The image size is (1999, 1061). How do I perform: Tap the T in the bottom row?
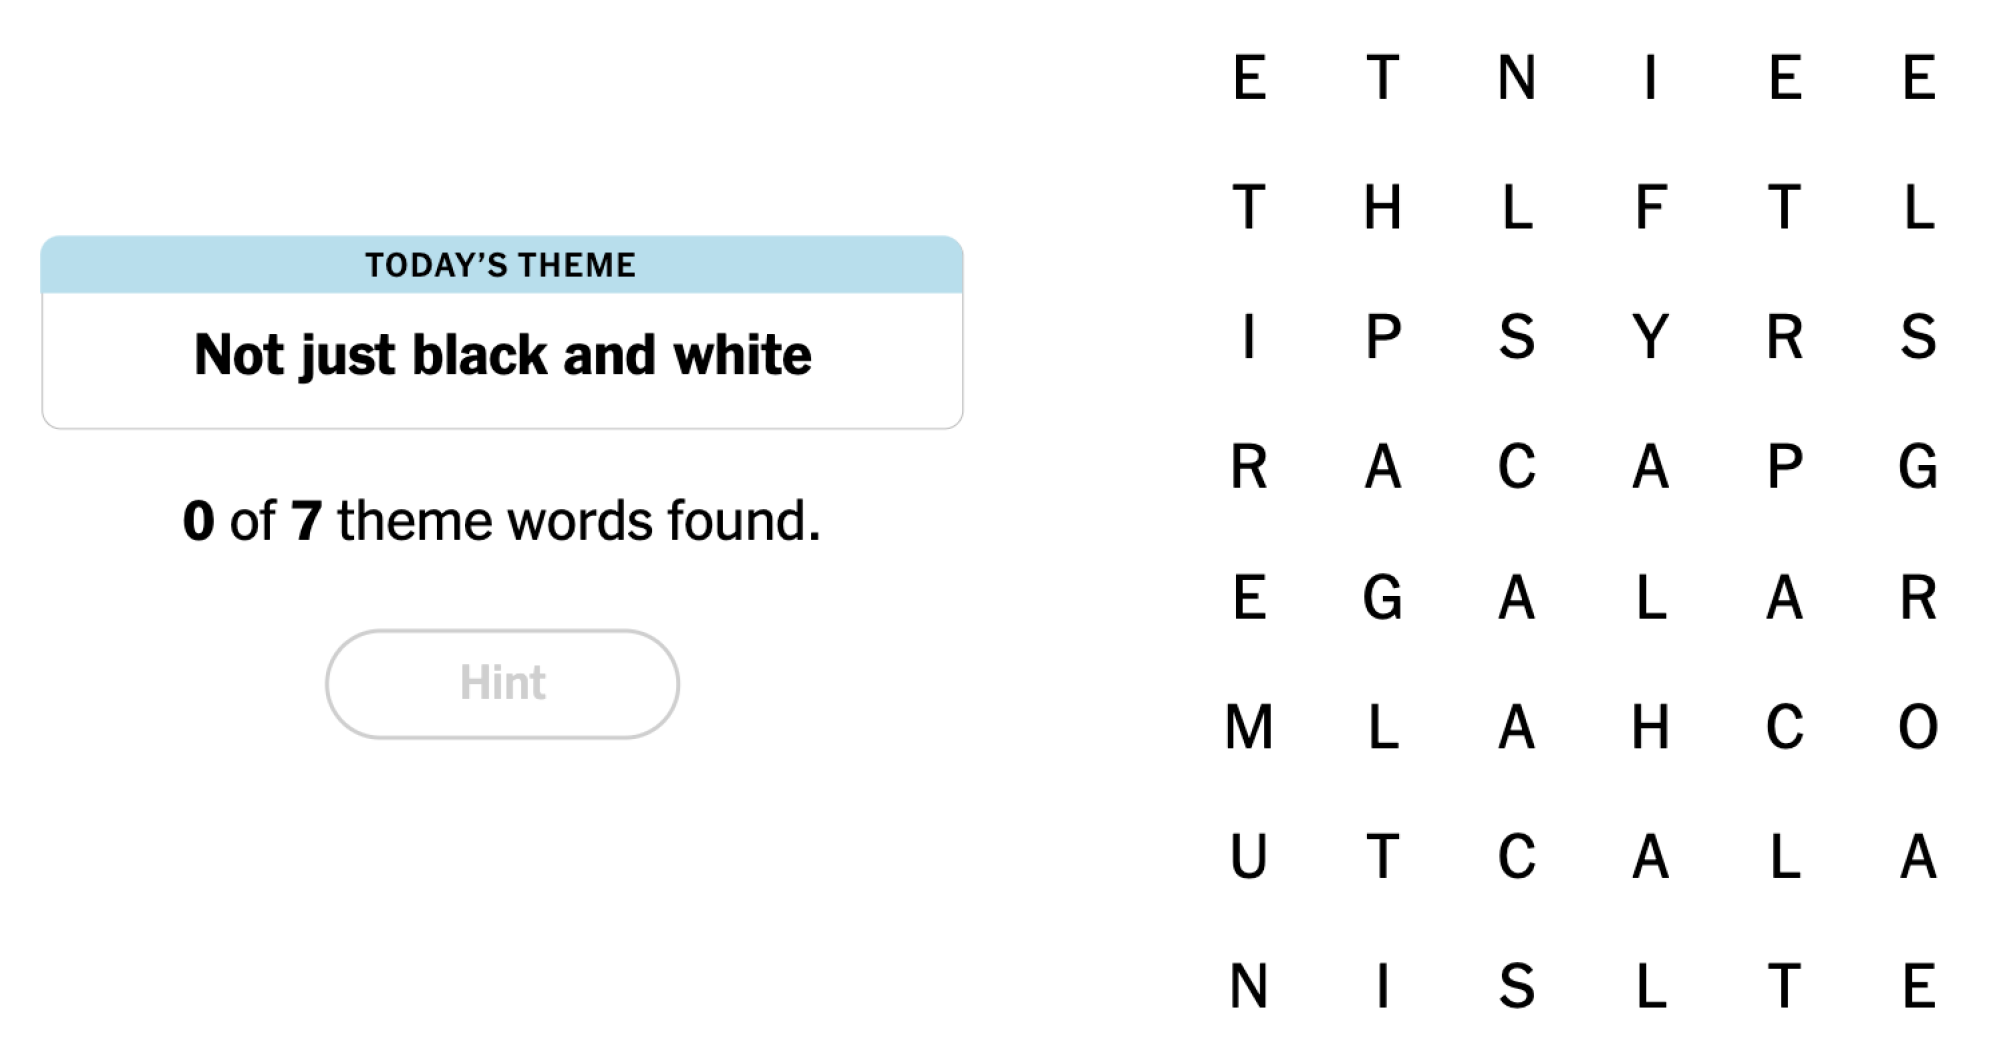click(x=1784, y=987)
